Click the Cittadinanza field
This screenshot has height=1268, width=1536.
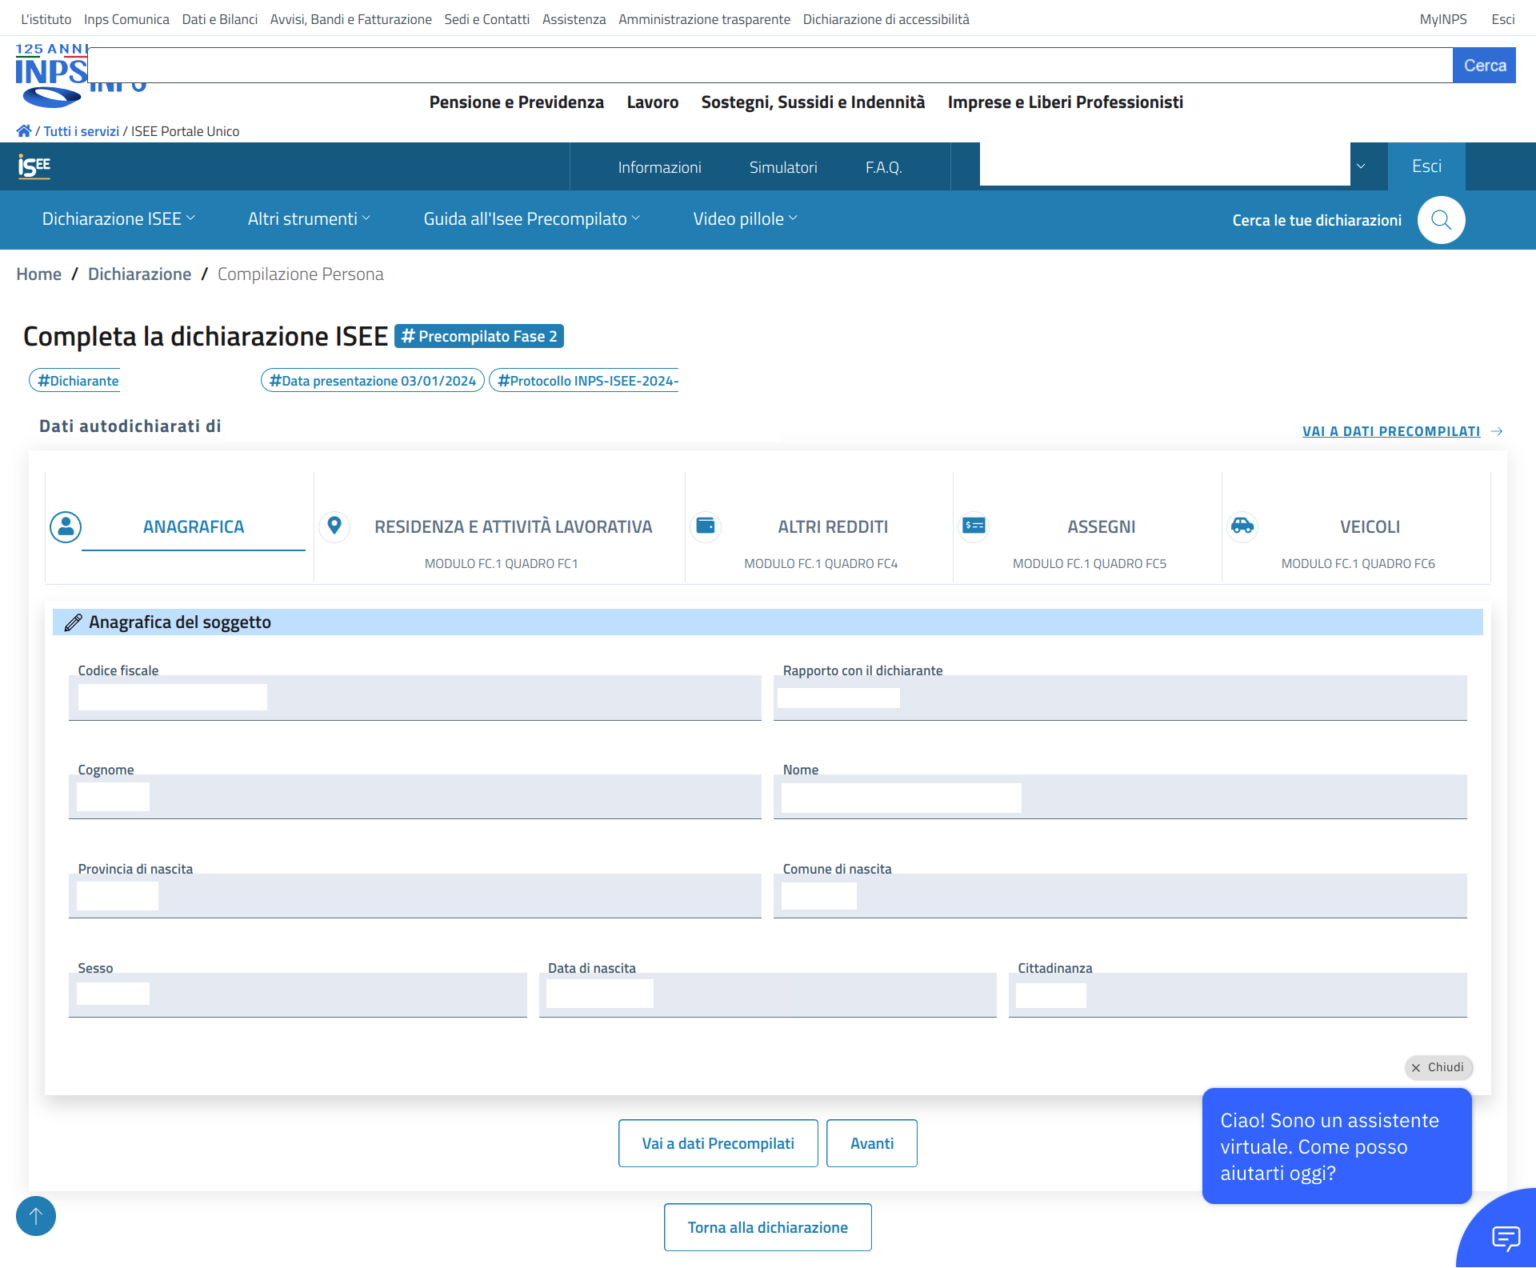tap(1238, 995)
